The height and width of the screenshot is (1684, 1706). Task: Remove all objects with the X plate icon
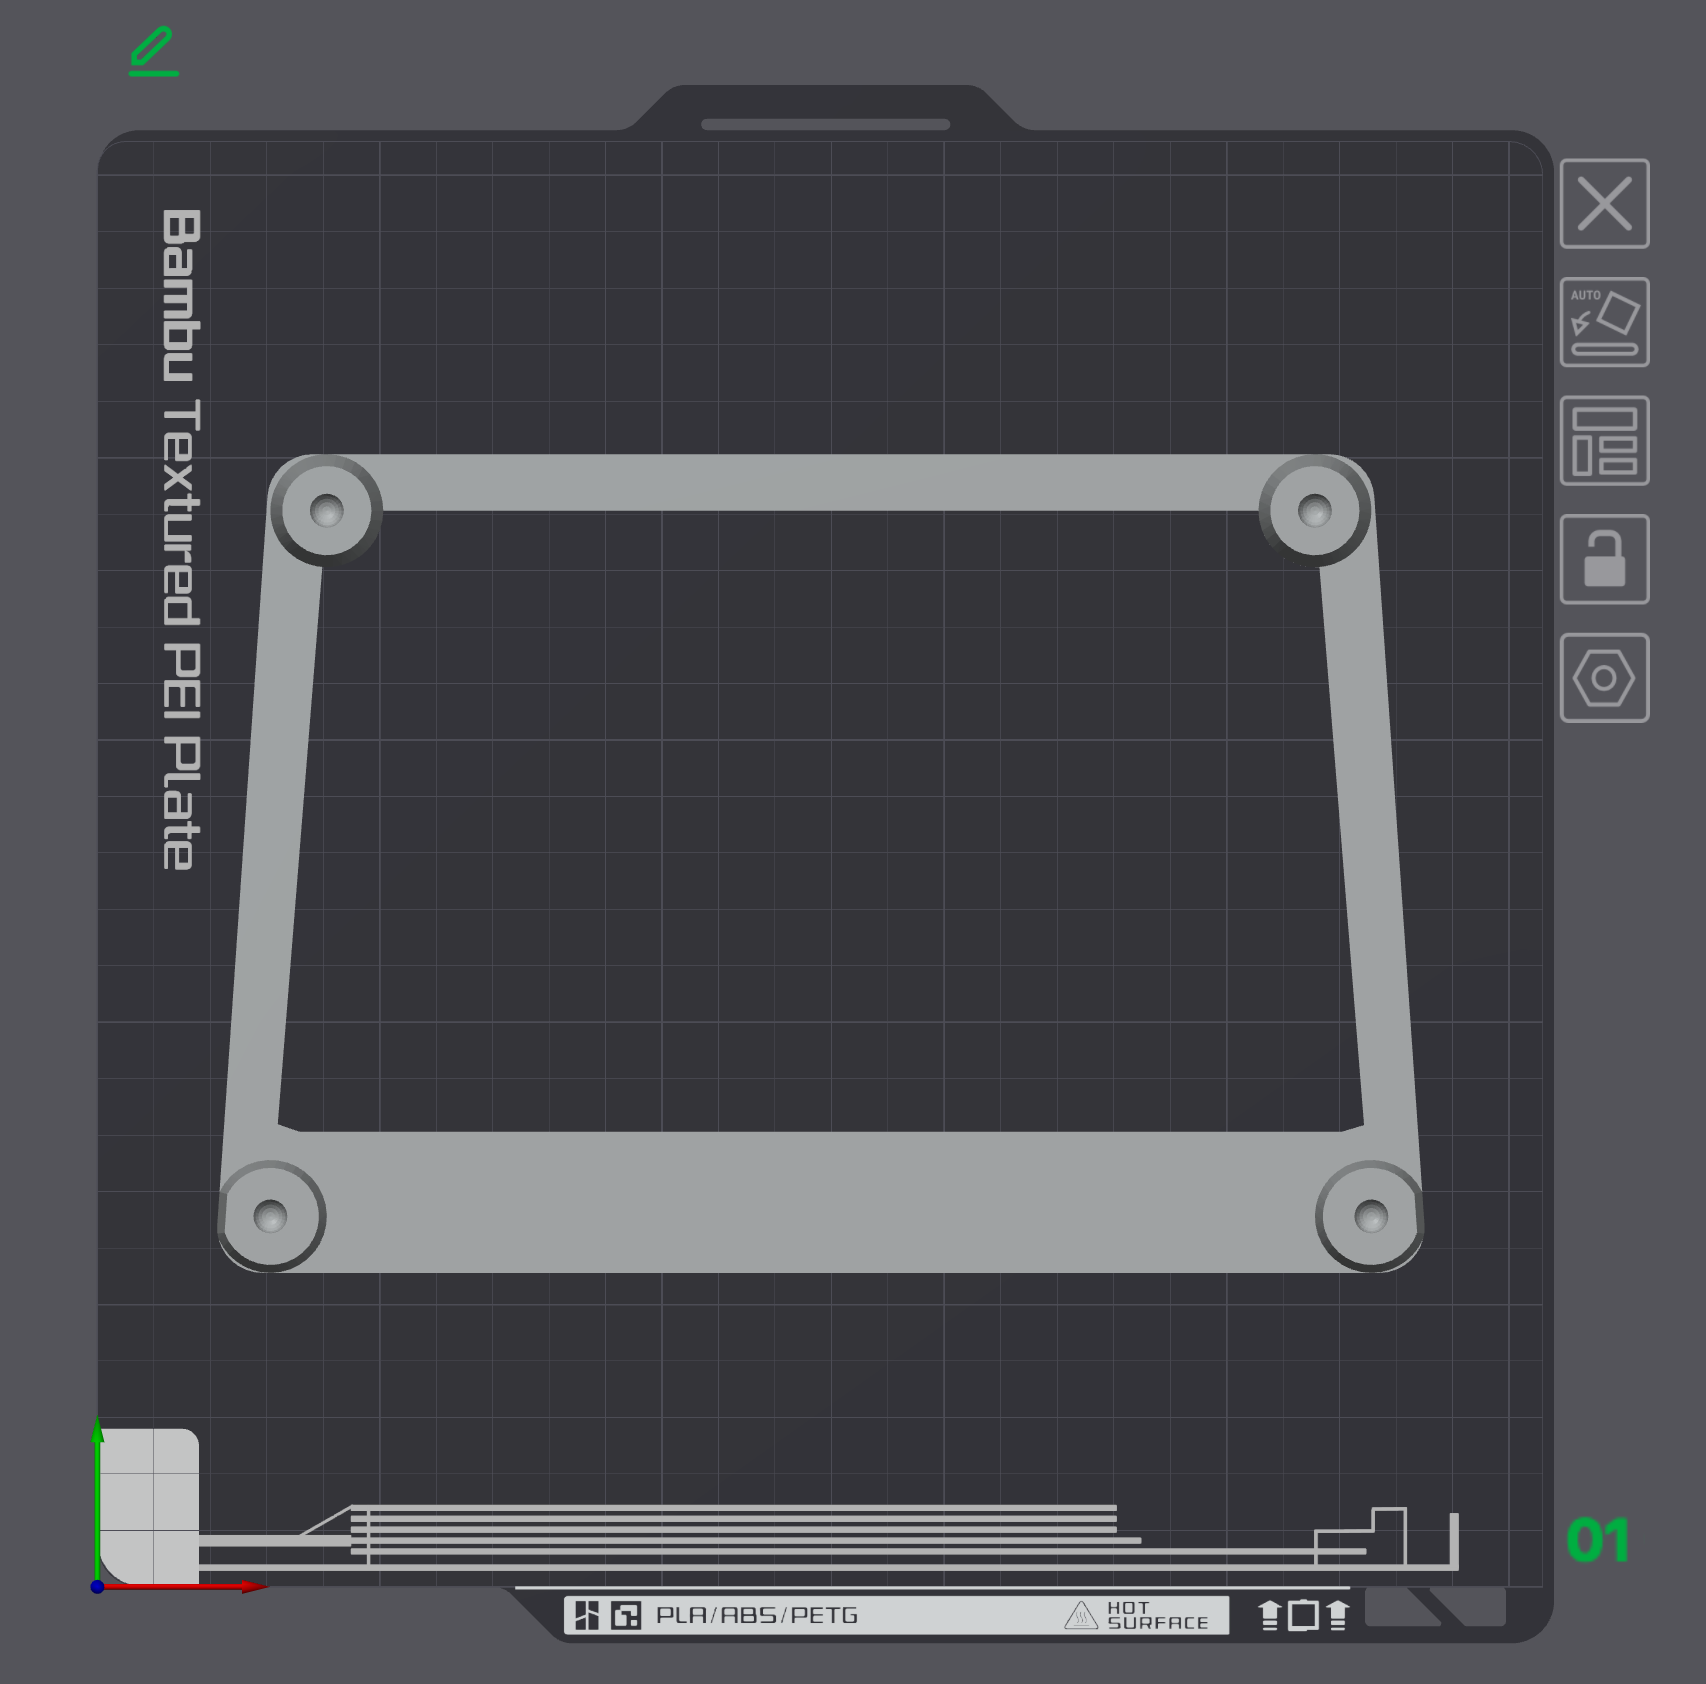coord(1604,203)
